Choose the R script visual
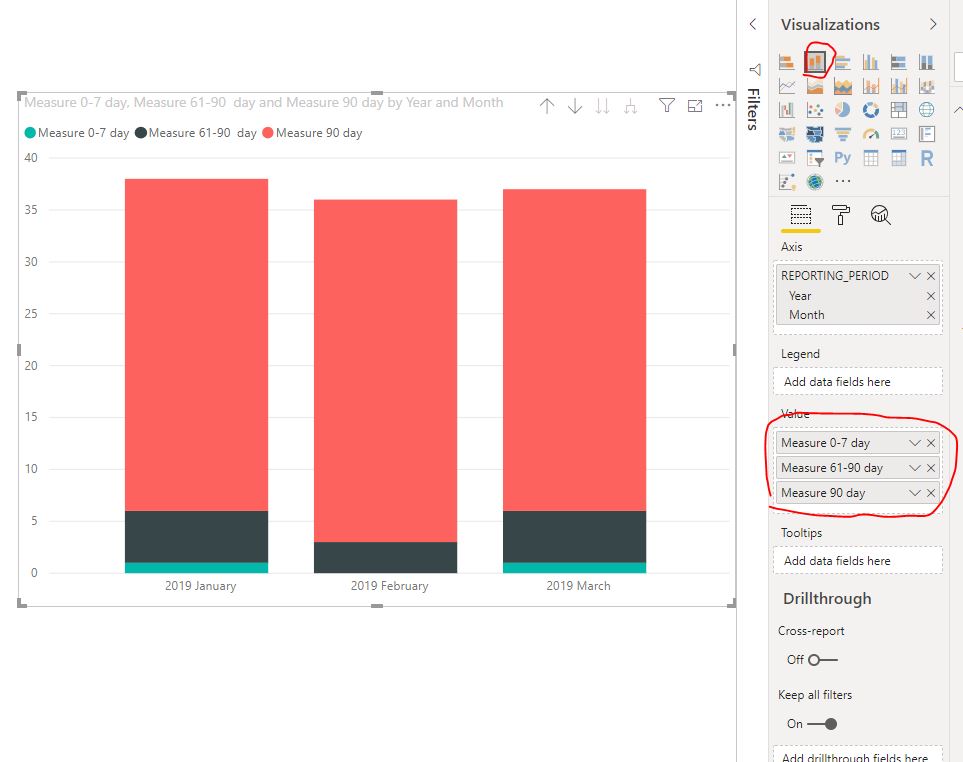Screen dimensions: 963x762 pyautogui.click(x=926, y=158)
